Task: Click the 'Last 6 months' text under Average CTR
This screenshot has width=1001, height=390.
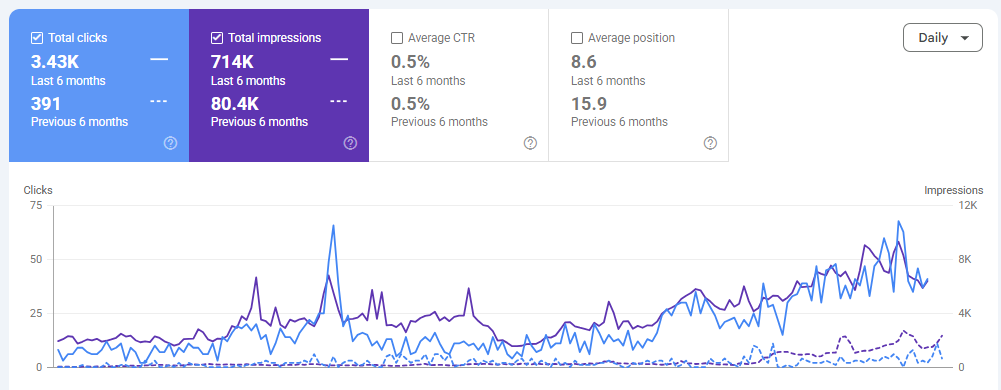Action: [x=428, y=81]
